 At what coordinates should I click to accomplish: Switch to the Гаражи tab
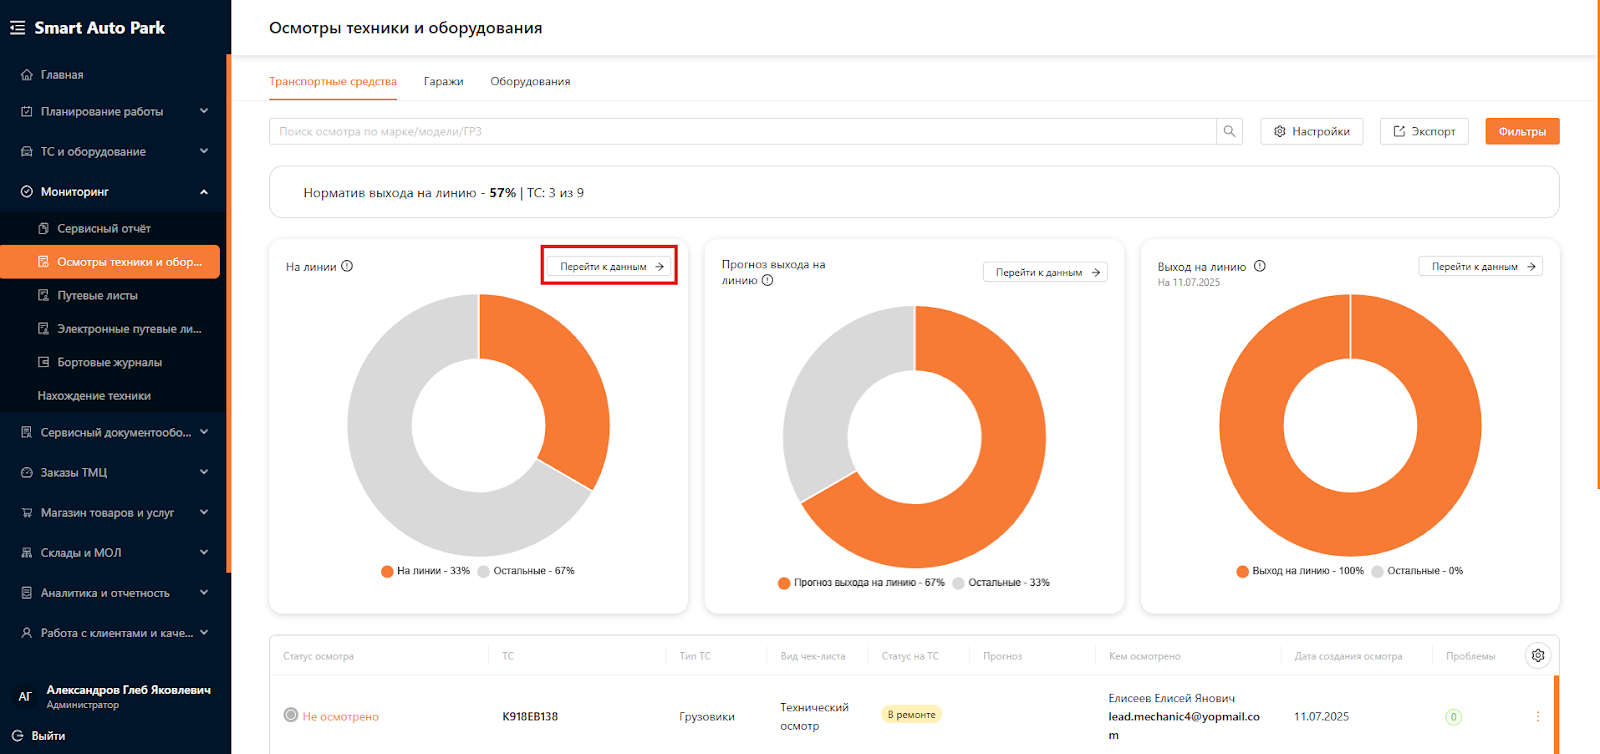pyautogui.click(x=443, y=82)
